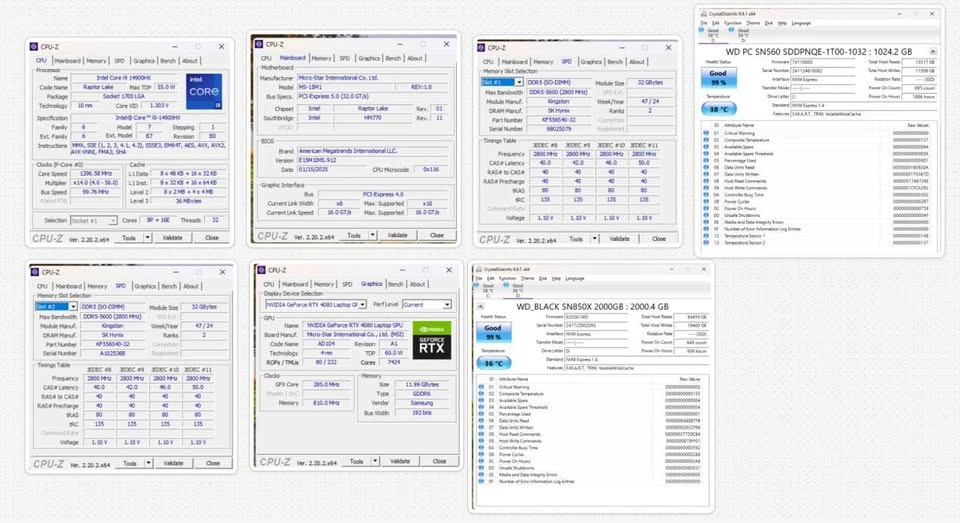Click Tools button in Slot #2 SPD window
The image size is (960, 523).
[130, 464]
